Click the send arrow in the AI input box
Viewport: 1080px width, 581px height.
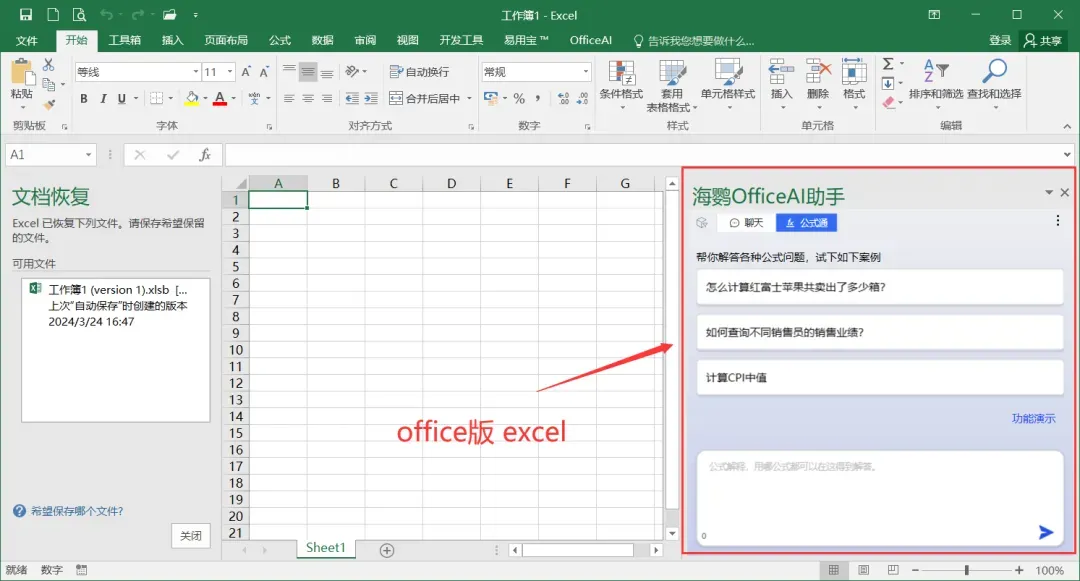(1046, 531)
